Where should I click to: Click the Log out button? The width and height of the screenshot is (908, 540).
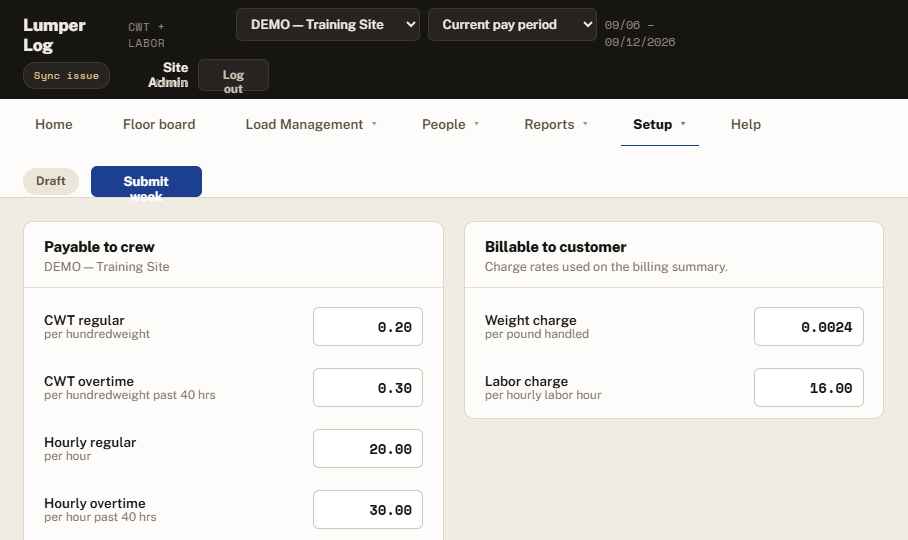coord(233,75)
